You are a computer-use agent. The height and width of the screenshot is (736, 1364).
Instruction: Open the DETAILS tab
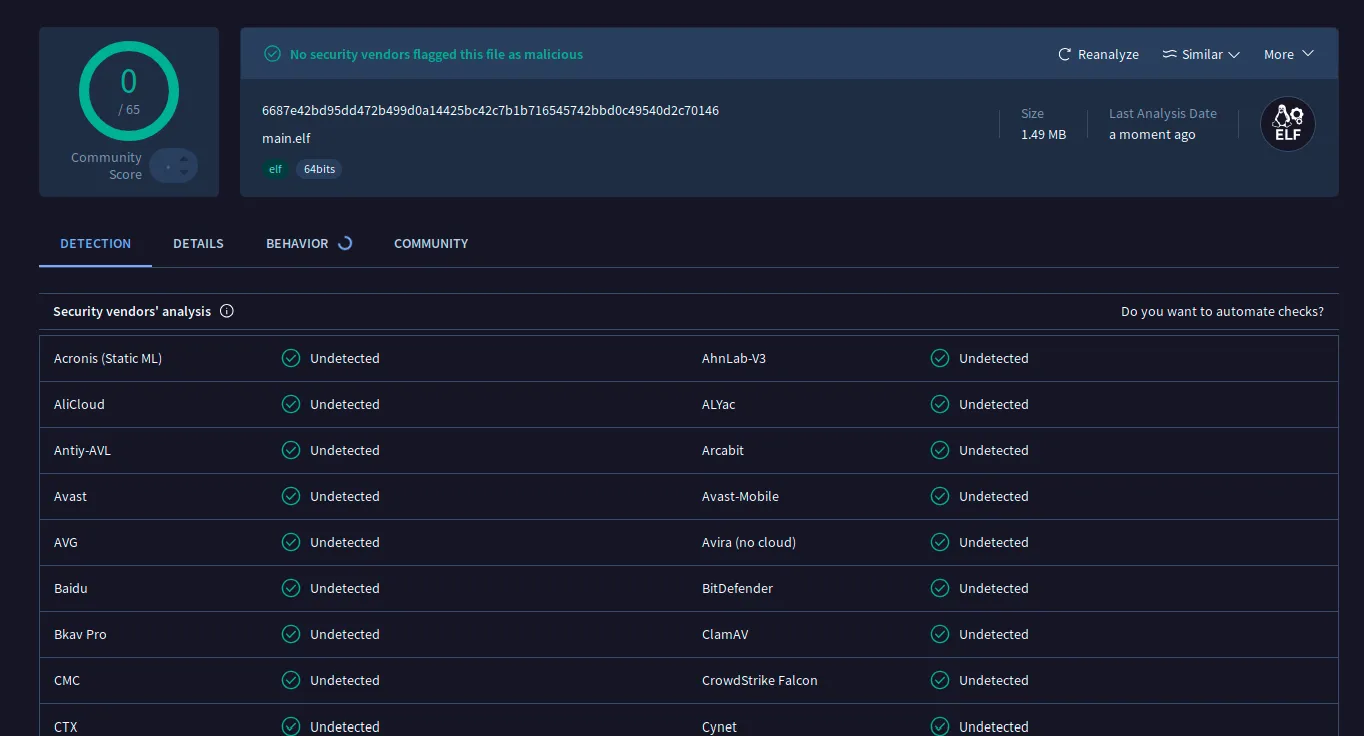coord(198,243)
